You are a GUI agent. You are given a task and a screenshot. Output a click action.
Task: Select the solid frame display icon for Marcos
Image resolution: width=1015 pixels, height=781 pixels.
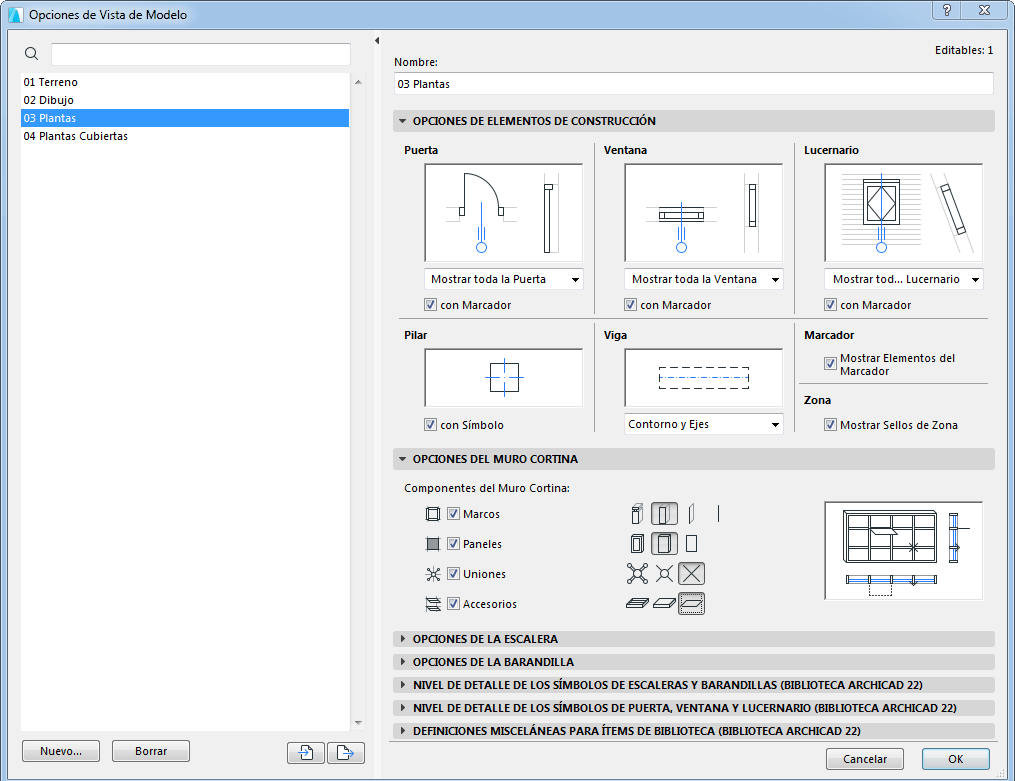664,513
